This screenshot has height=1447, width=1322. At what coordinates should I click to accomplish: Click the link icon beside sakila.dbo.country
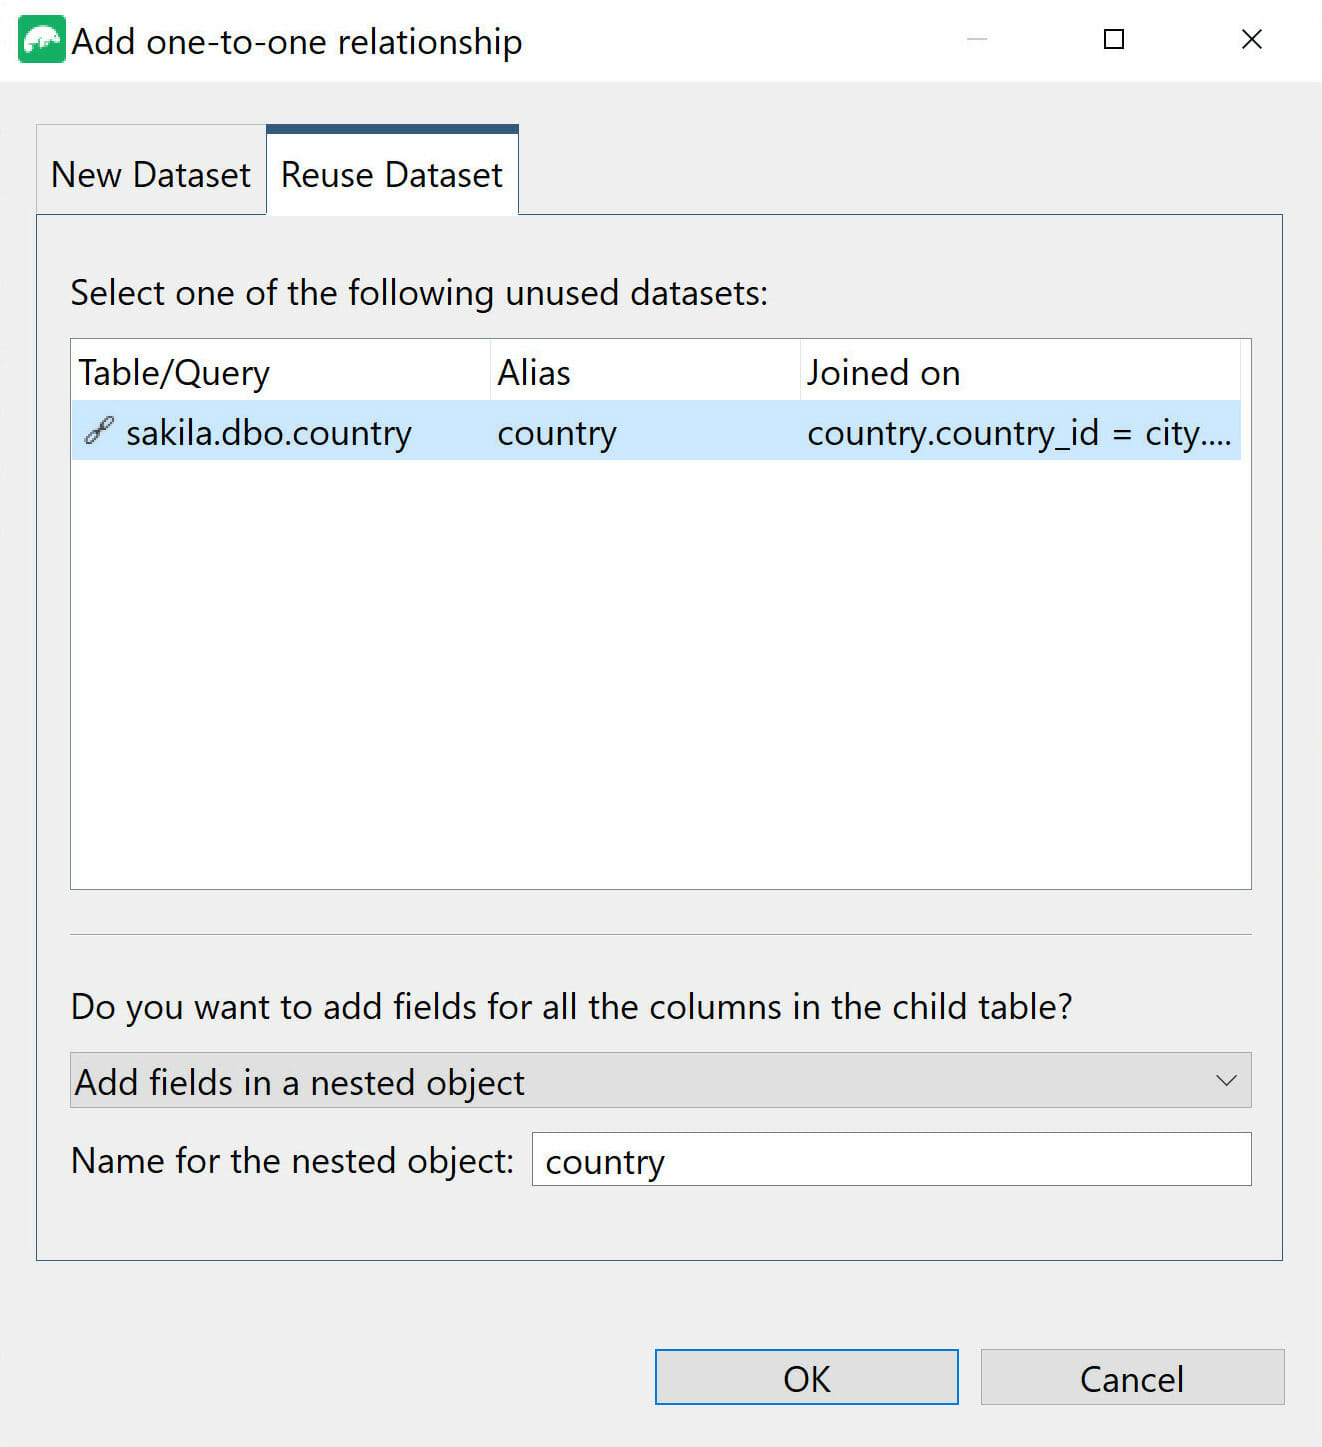(x=99, y=431)
